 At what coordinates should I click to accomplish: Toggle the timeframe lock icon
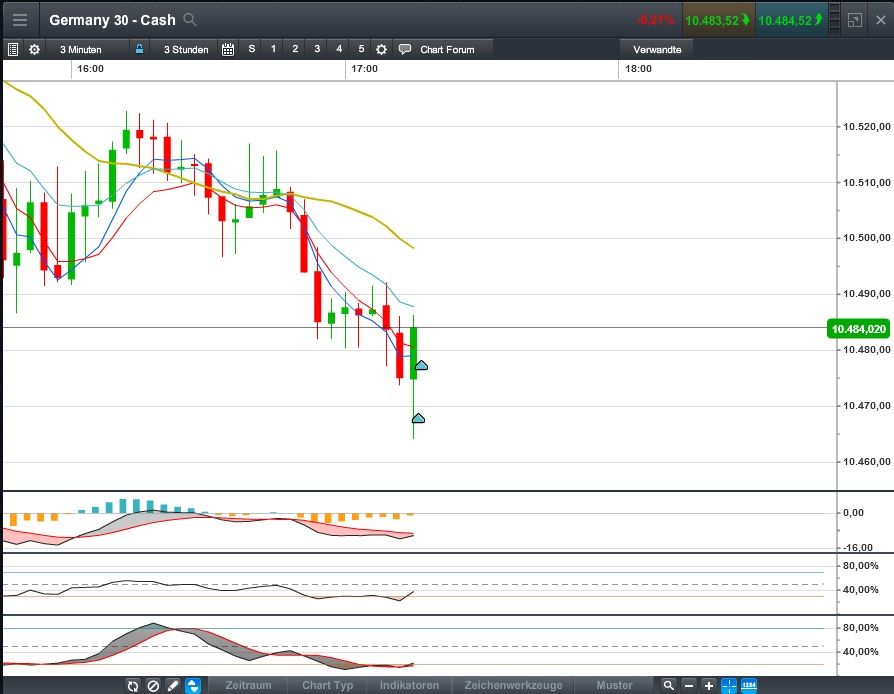[138, 48]
